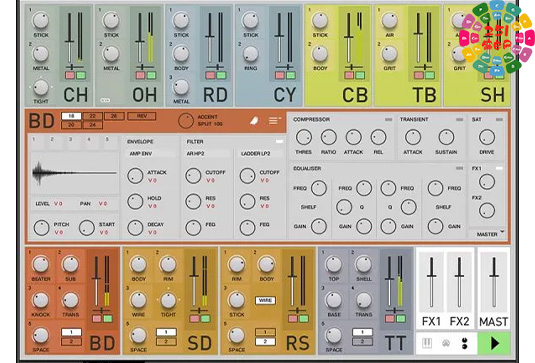The image size is (535, 363).
Task: Enable the Compressor section switch
Action: [388, 119]
